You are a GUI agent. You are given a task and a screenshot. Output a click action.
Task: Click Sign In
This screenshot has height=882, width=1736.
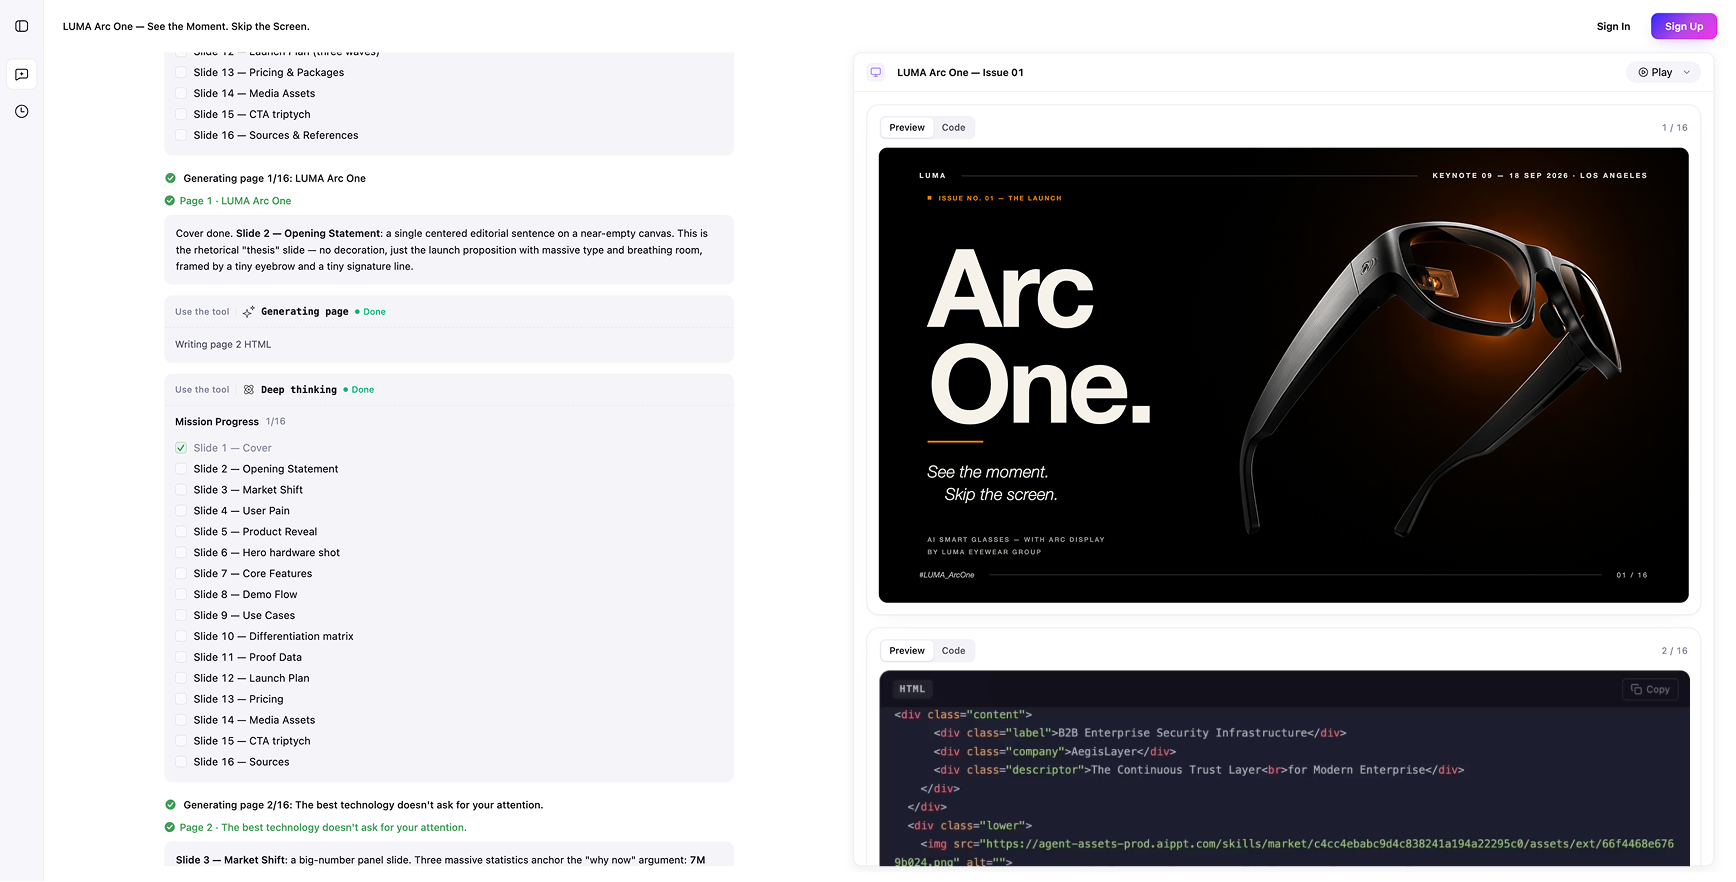1613,26
